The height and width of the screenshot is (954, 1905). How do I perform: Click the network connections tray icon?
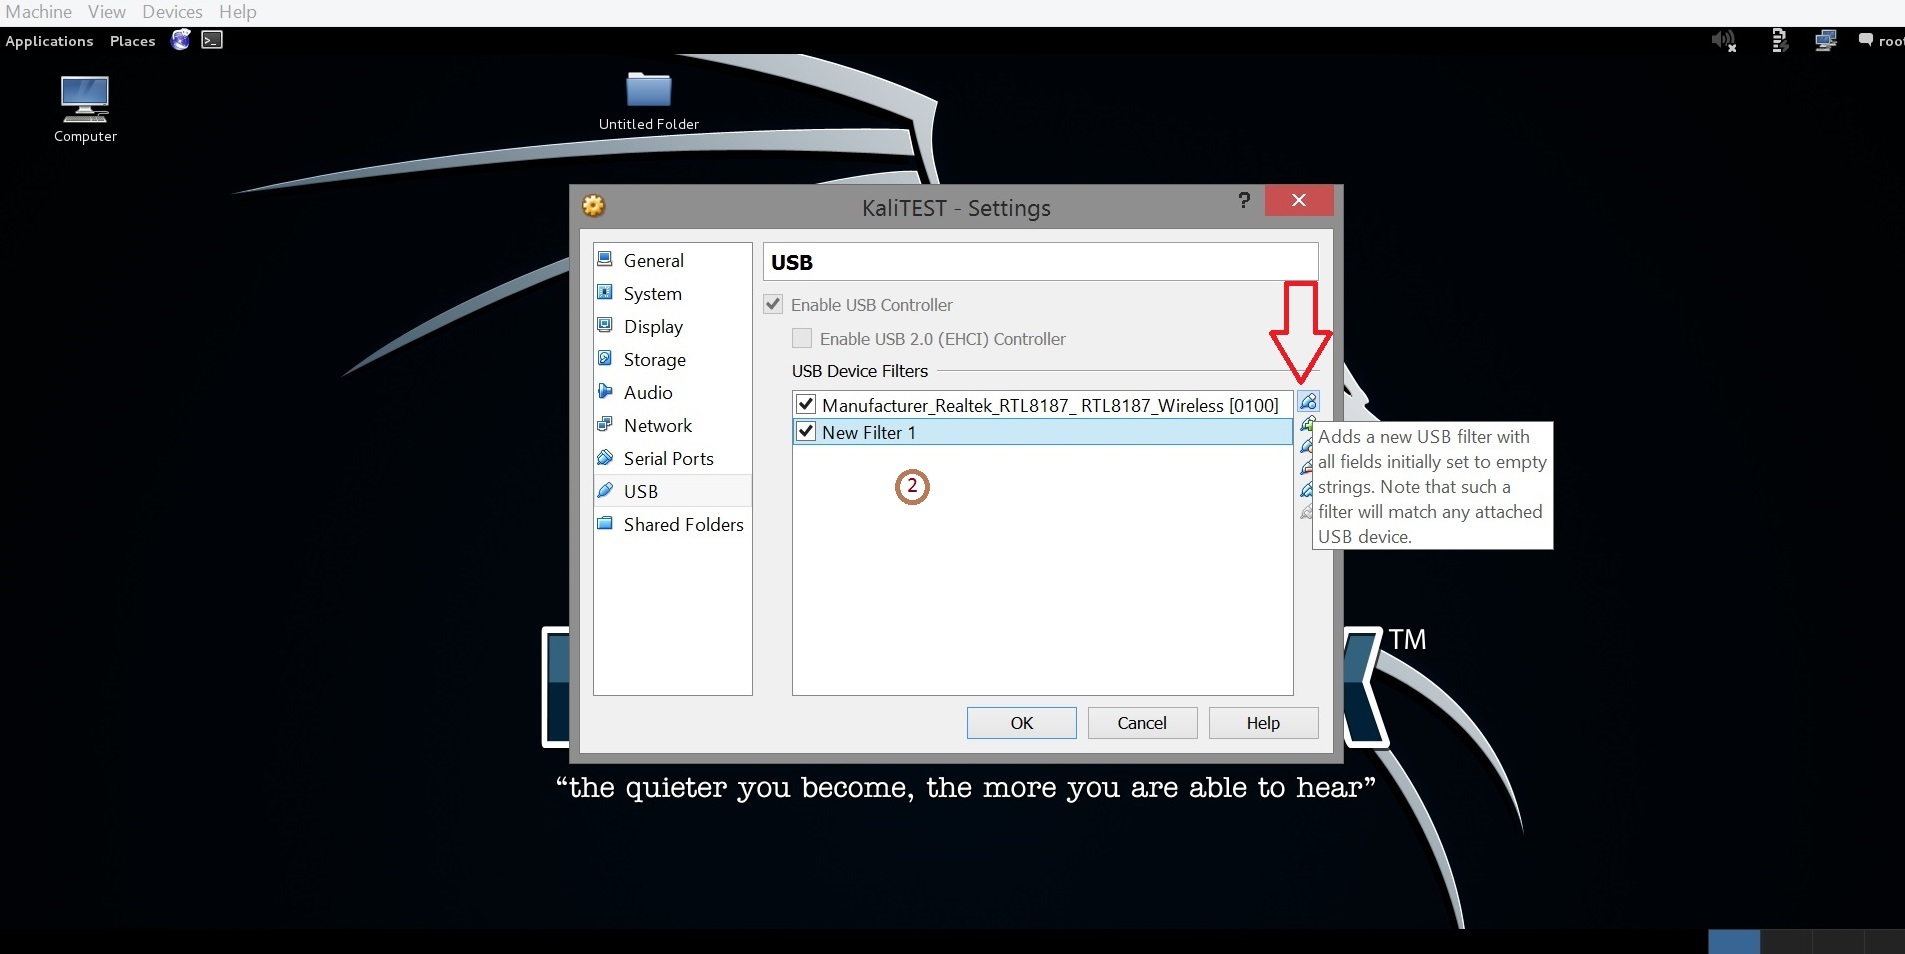coord(1826,41)
